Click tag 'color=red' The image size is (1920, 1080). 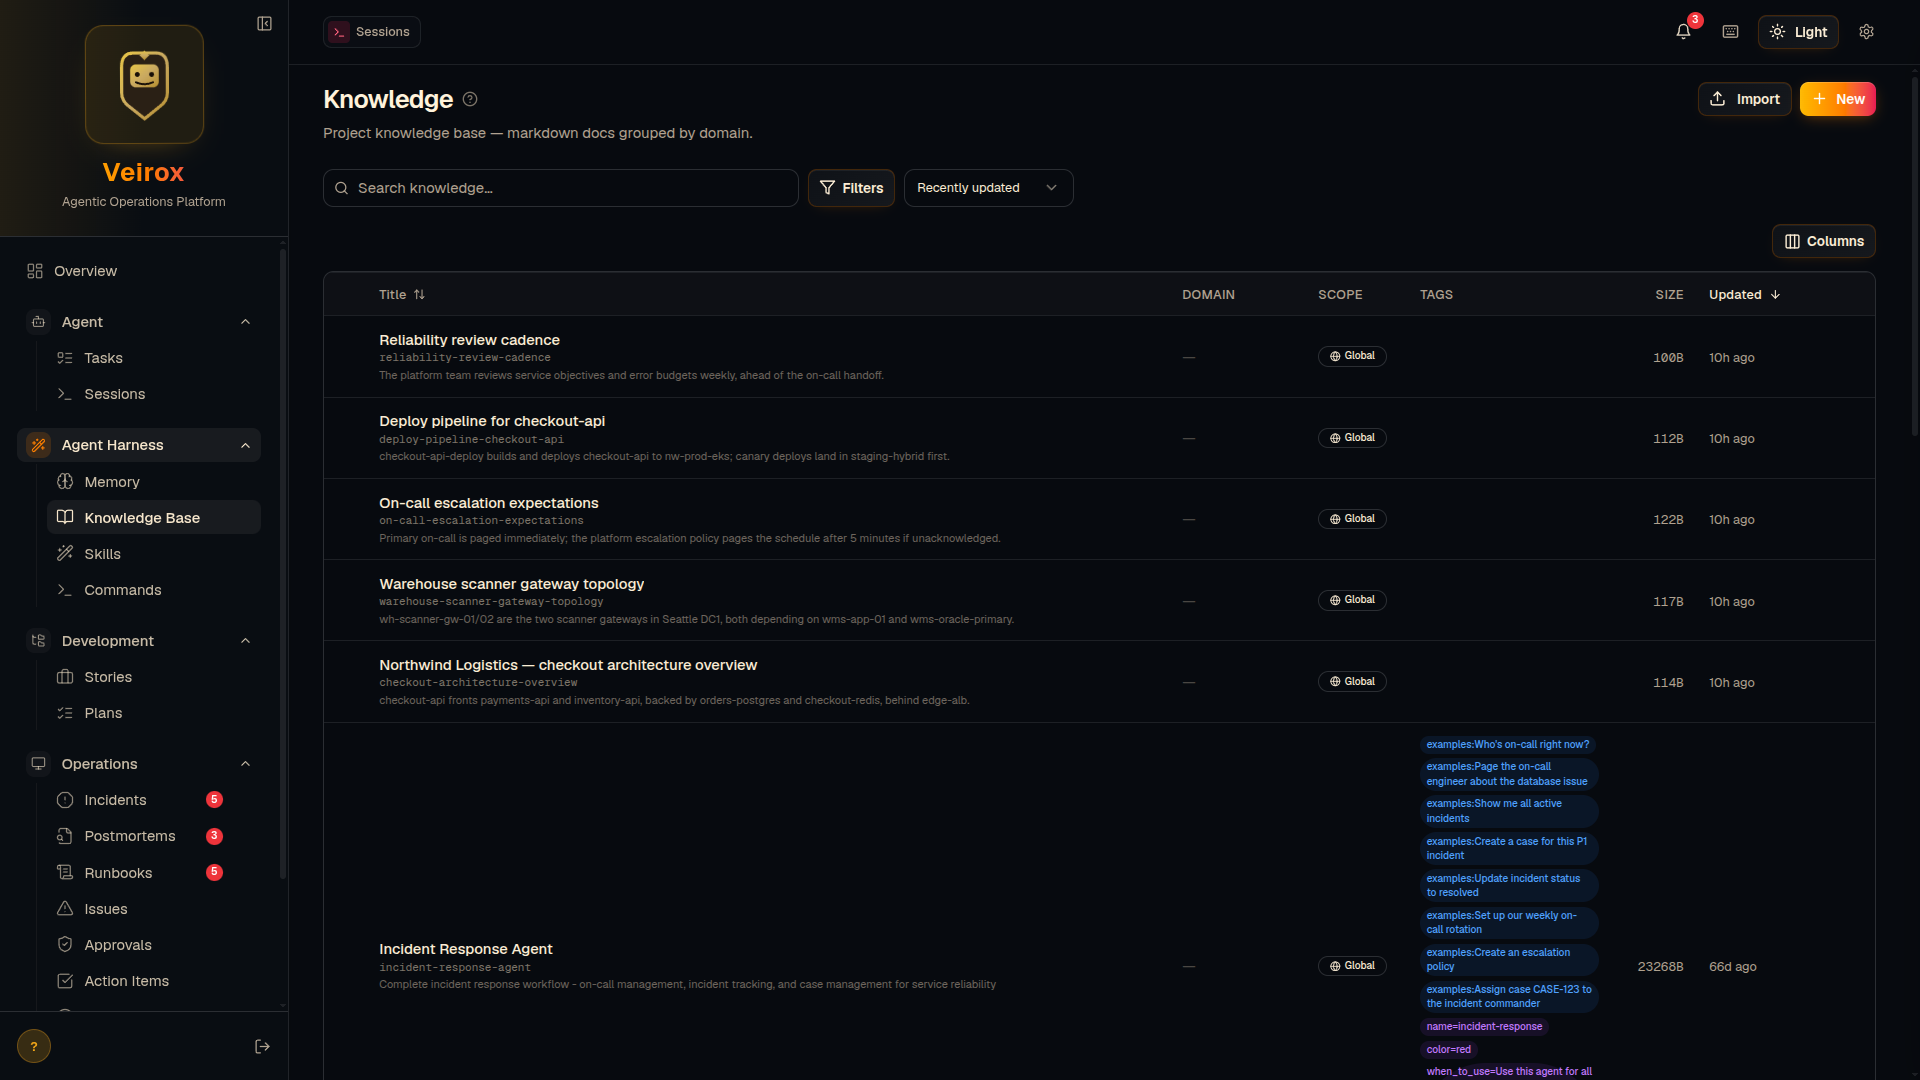1448,1050
